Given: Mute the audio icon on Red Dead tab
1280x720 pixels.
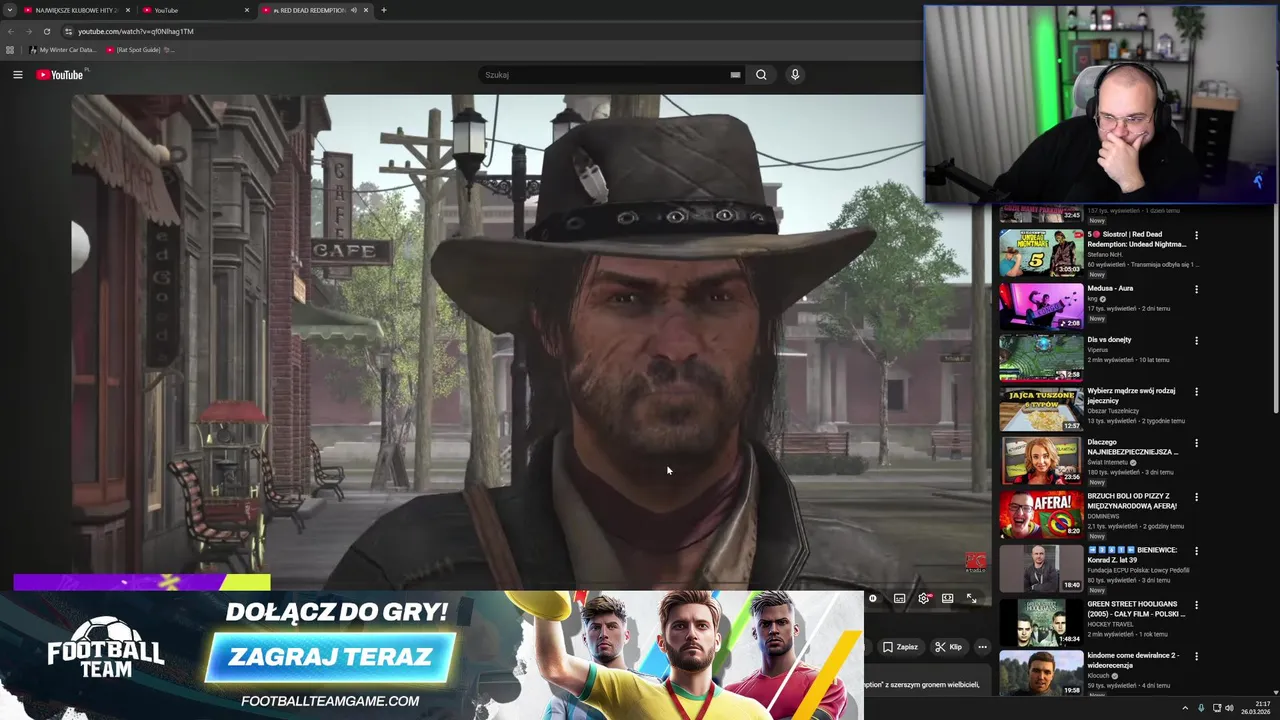Looking at the screenshot, I should [x=354, y=10].
